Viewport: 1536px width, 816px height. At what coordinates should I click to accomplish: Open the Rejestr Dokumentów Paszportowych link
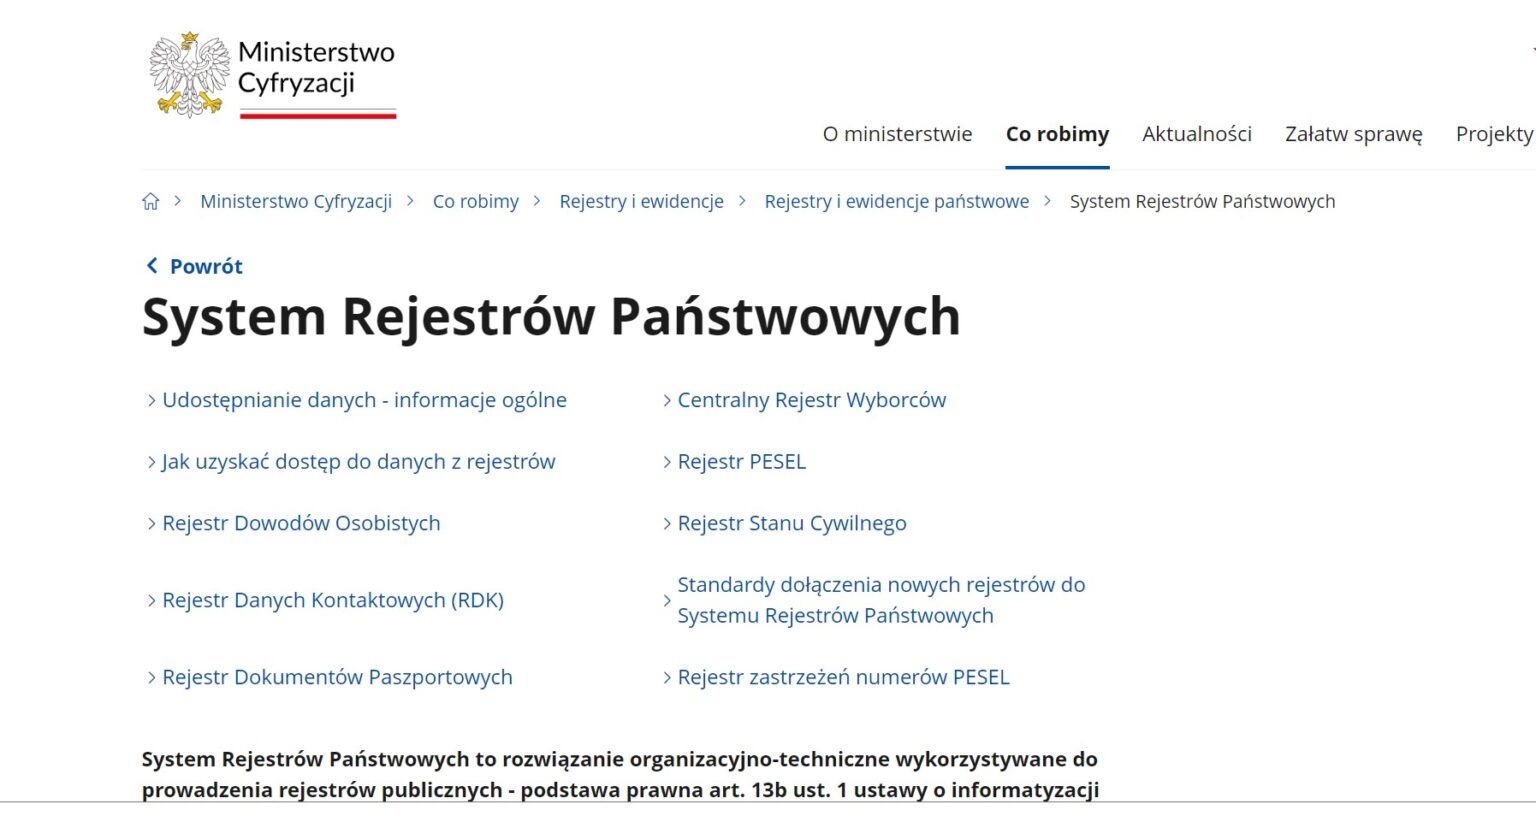pos(337,677)
